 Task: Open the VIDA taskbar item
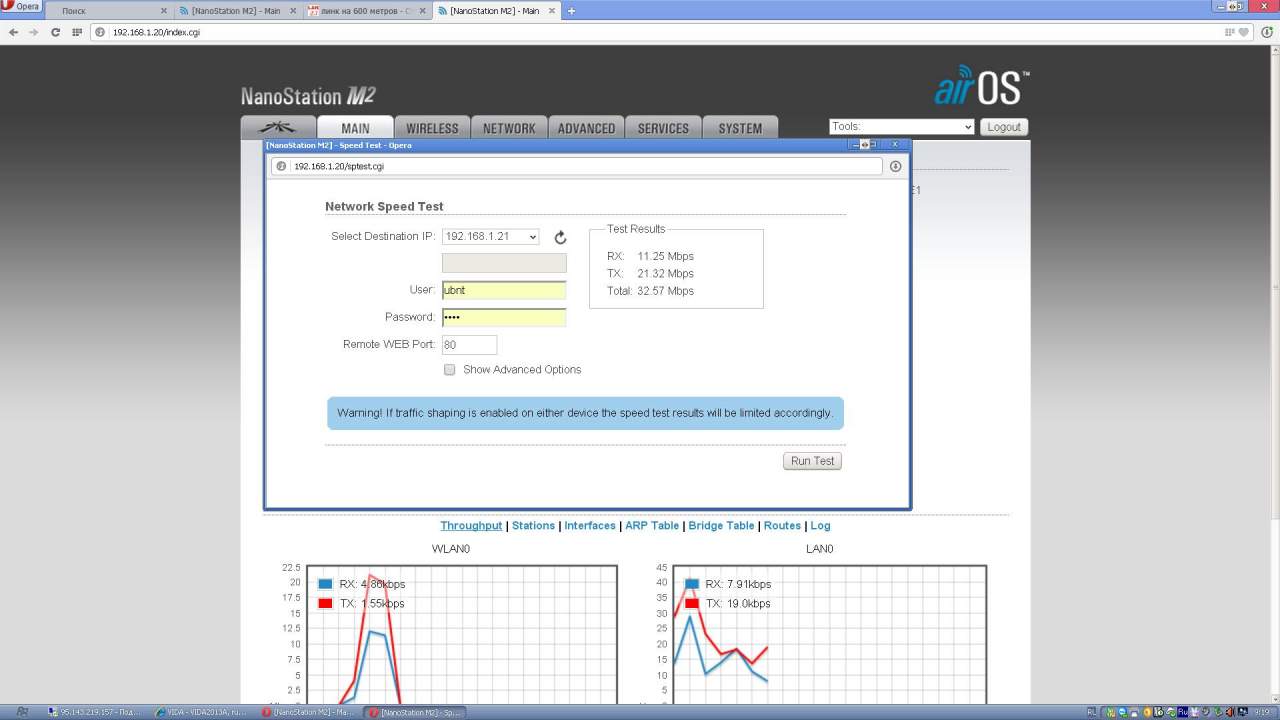(202, 713)
